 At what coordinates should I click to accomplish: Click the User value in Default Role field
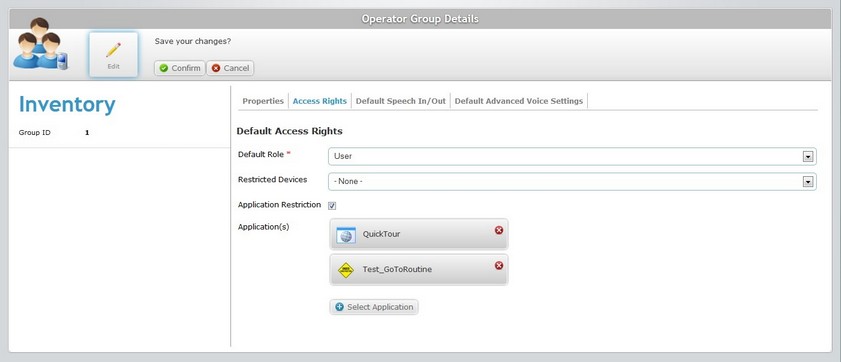click(x=343, y=156)
